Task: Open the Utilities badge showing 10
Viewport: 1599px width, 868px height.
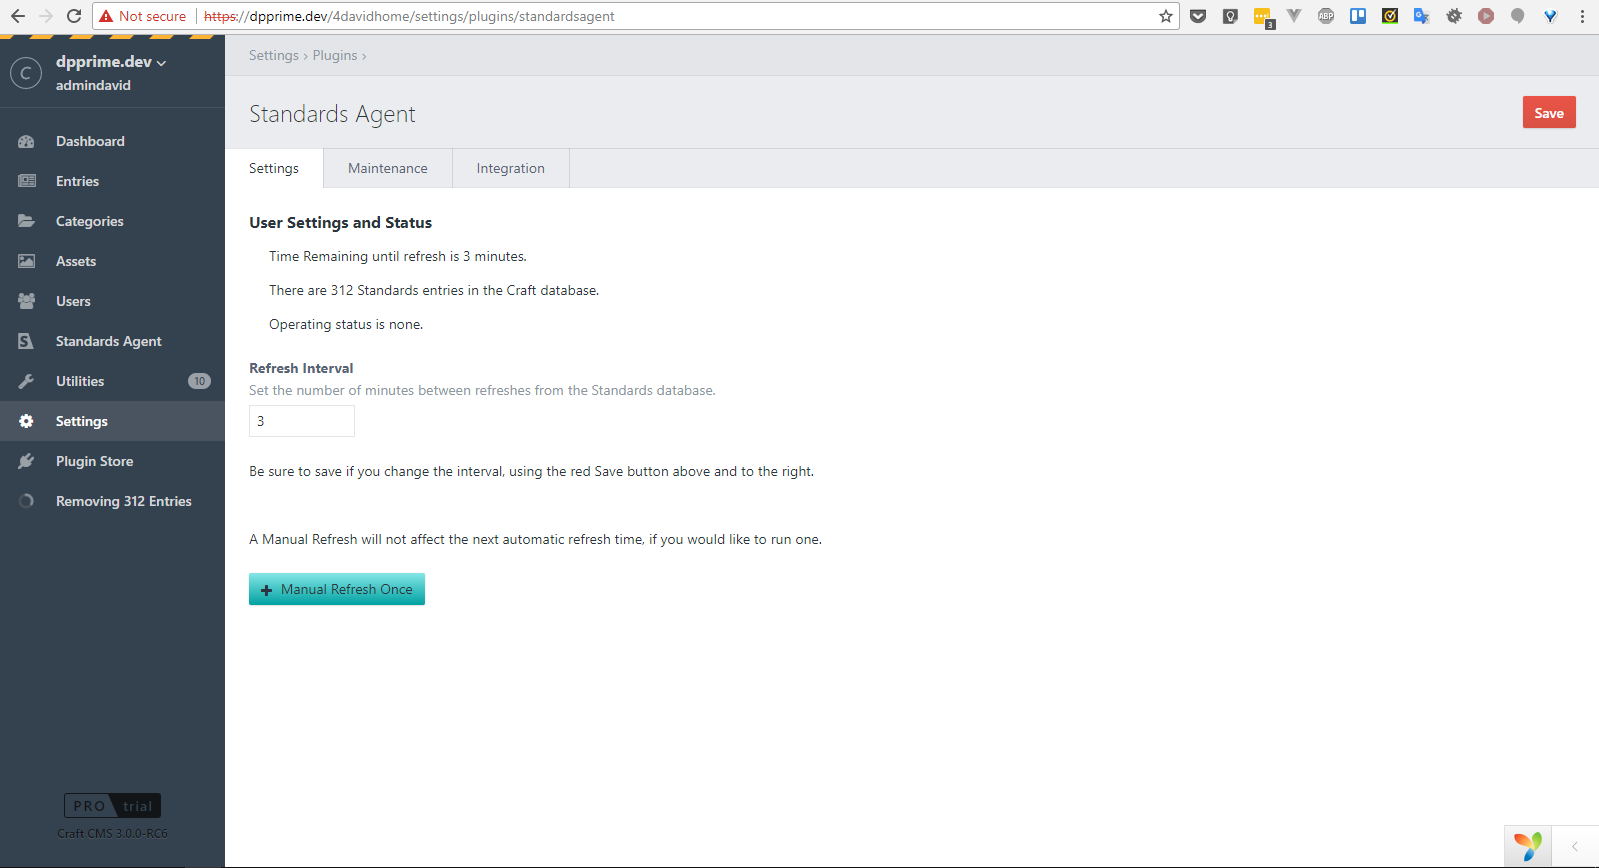Action: [x=199, y=381]
